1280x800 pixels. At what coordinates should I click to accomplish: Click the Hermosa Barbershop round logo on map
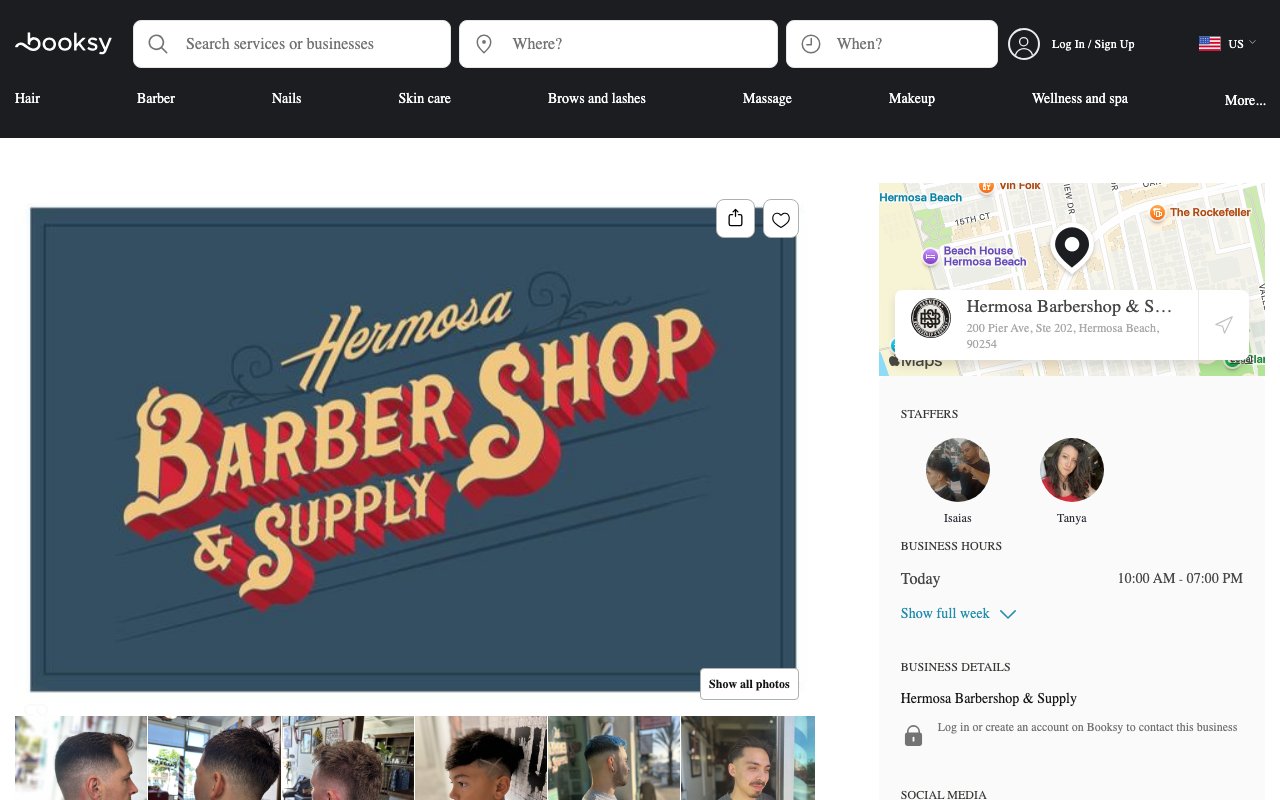pyautogui.click(x=931, y=318)
